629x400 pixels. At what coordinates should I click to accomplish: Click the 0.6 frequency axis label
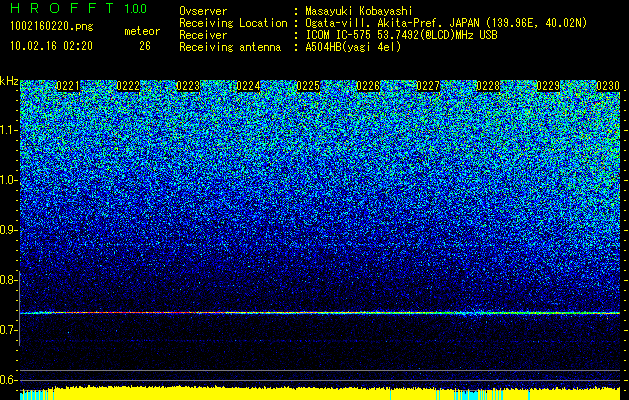point(9,380)
